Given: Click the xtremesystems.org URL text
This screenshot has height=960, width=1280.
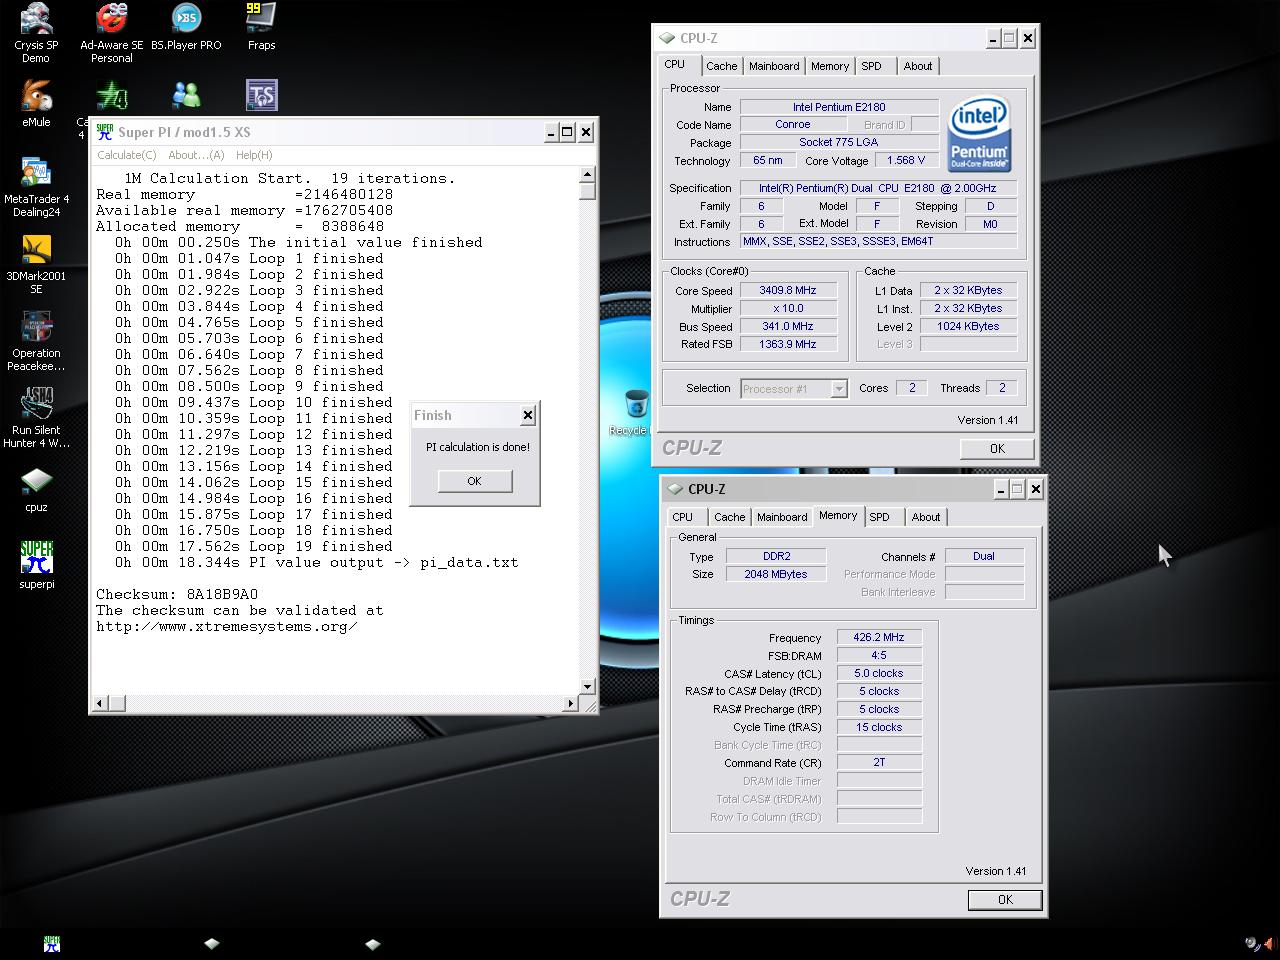Looking at the screenshot, I should click(227, 626).
